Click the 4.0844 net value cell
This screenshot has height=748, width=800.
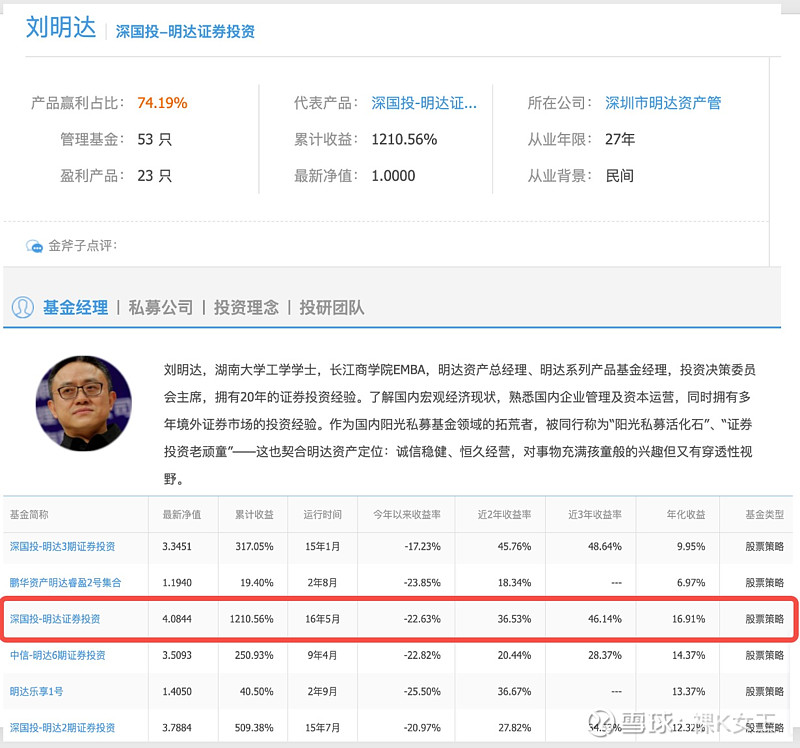(x=177, y=619)
